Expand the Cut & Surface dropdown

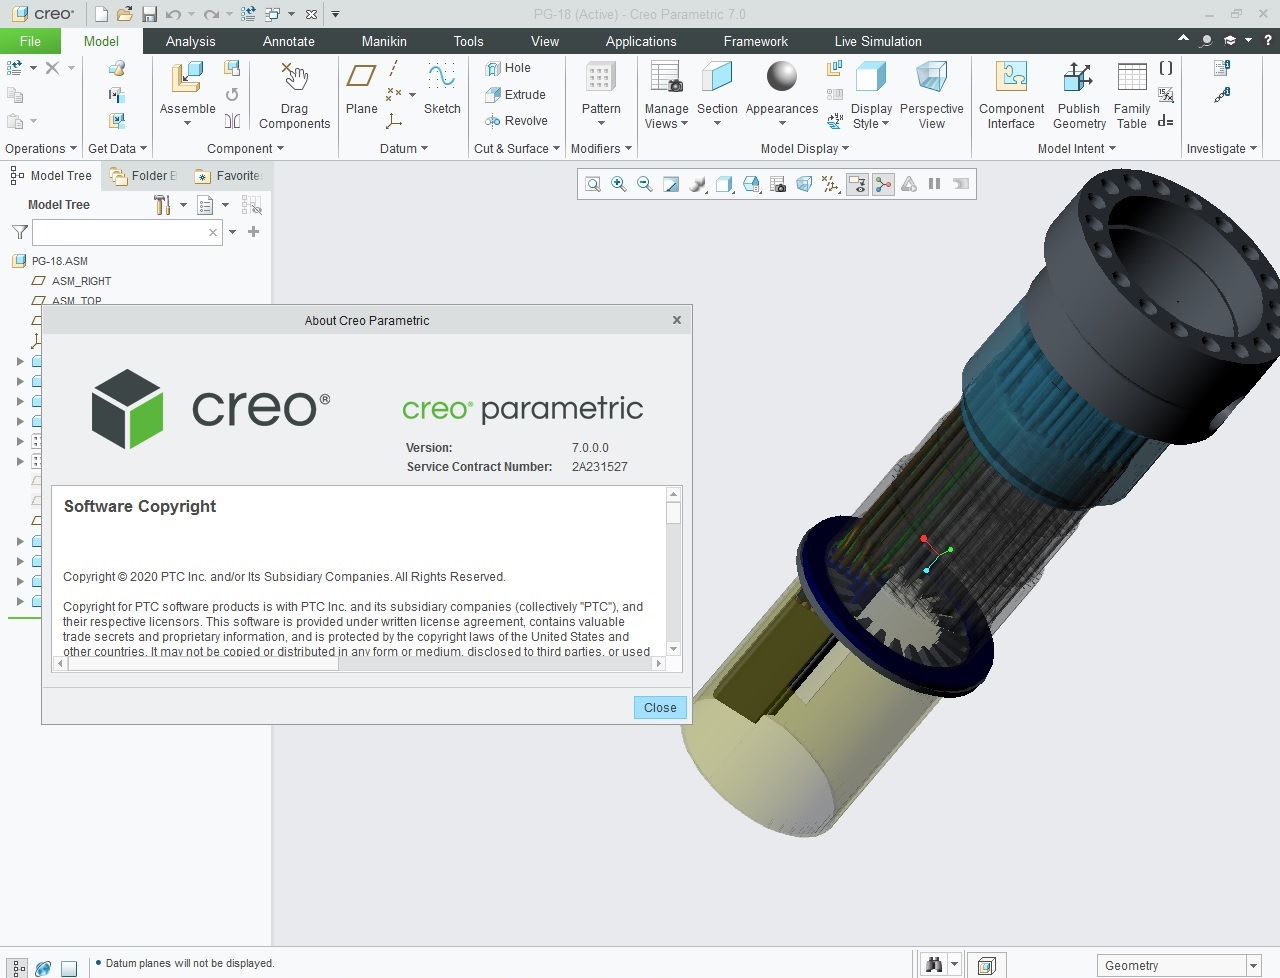pyautogui.click(x=517, y=149)
